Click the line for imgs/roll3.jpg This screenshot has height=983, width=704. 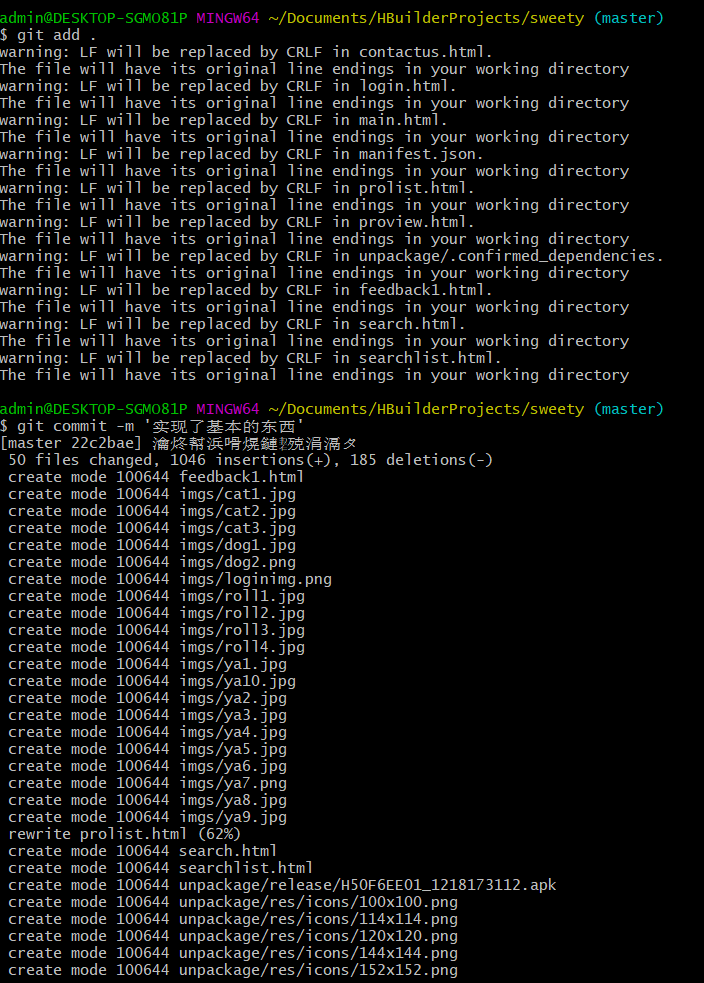(x=156, y=629)
